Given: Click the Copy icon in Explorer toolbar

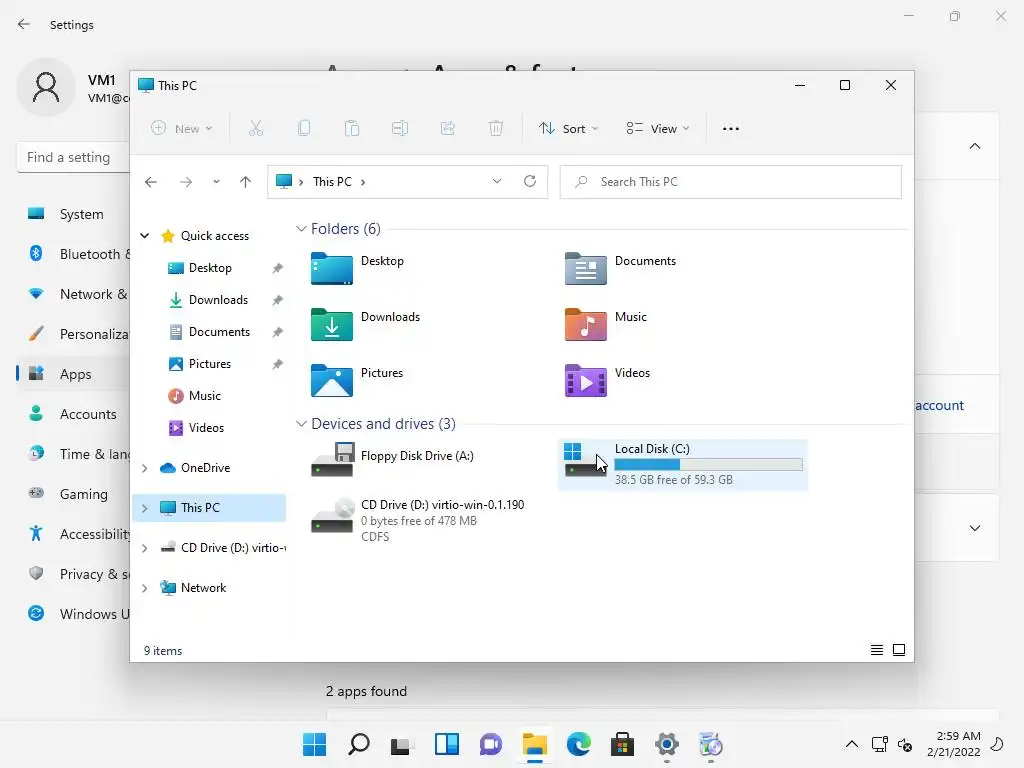Looking at the screenshot, I should click(304, 128).
